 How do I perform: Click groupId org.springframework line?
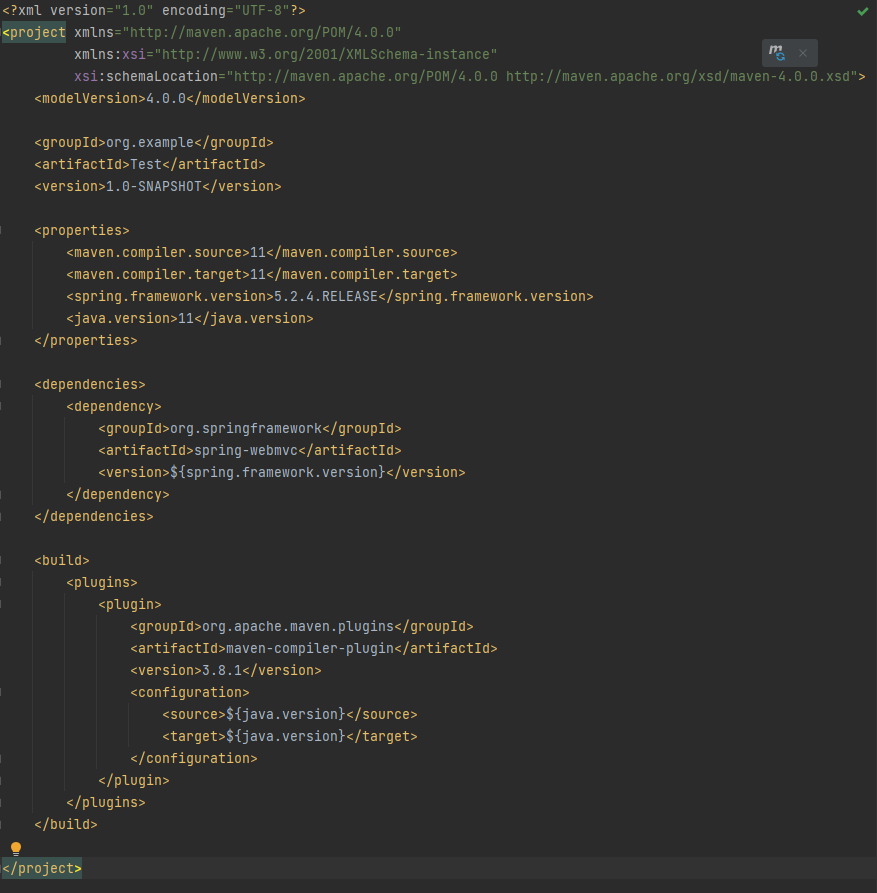pos(250,428)
